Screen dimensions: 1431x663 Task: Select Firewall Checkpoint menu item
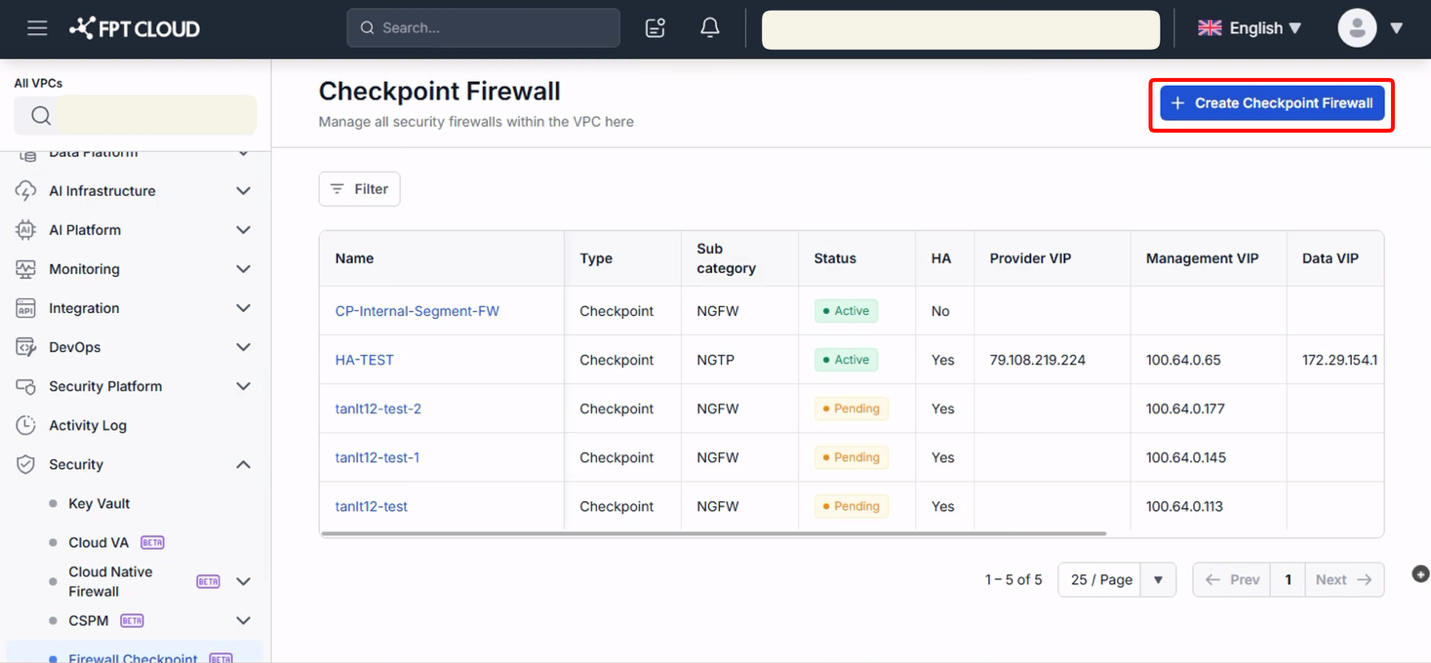[x=133, y=656]
